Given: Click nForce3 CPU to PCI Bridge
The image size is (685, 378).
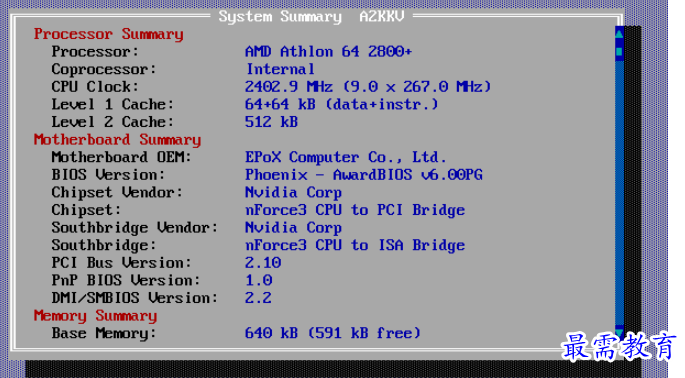Looking at the screenshot, I should coord(355,210).
